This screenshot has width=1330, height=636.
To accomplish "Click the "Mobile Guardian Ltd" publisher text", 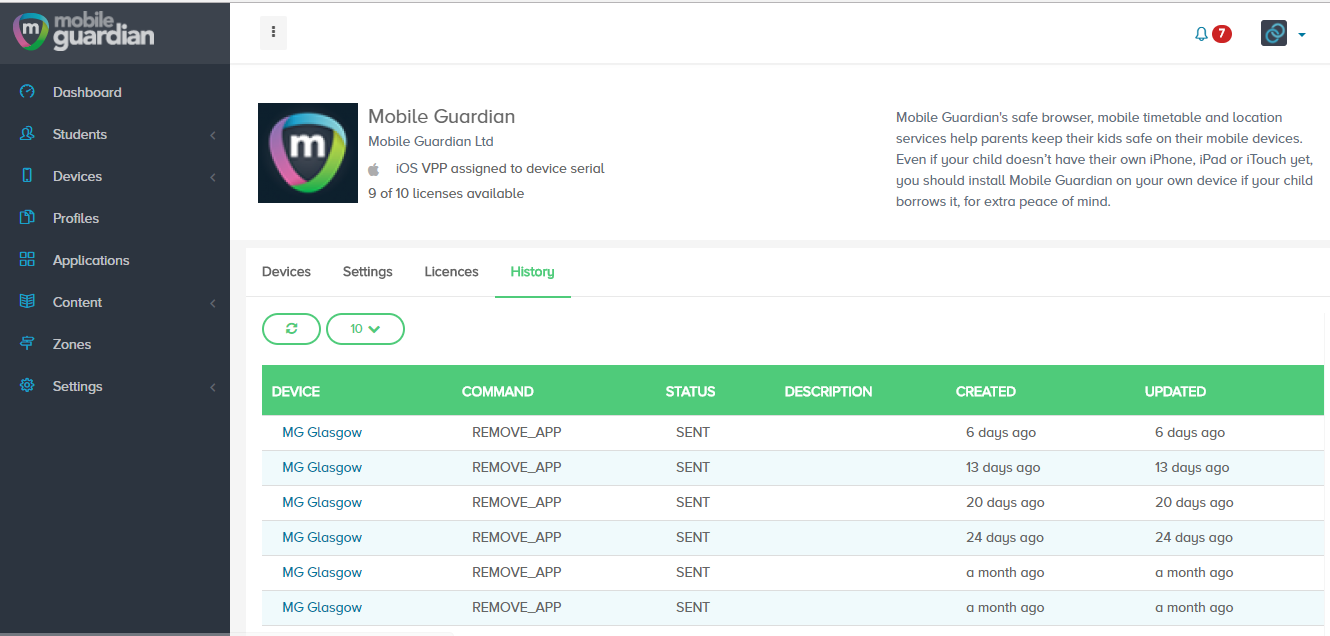I will (431, 142).
